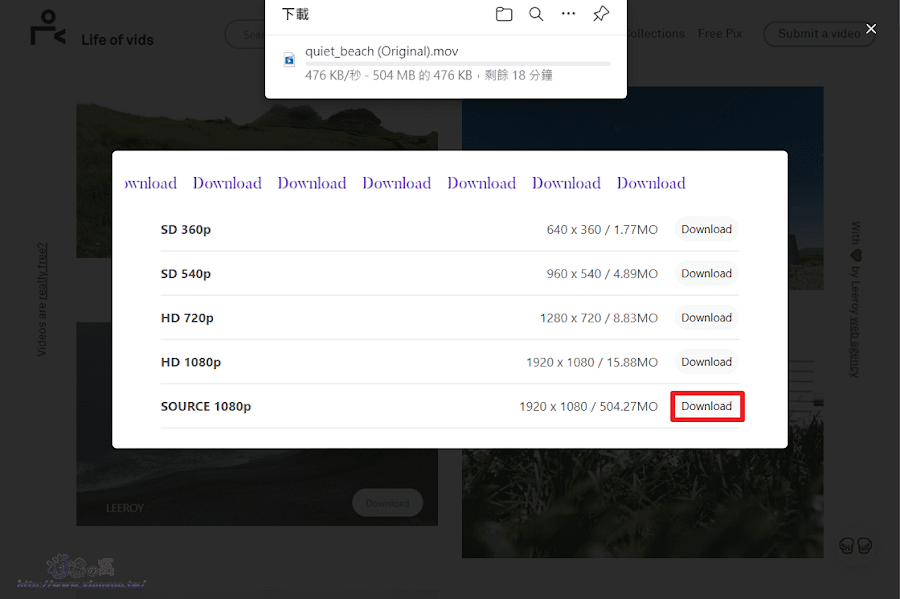The image size is (900, 599).
Task: Open the Collections menu link
Action: pos(655,34)
